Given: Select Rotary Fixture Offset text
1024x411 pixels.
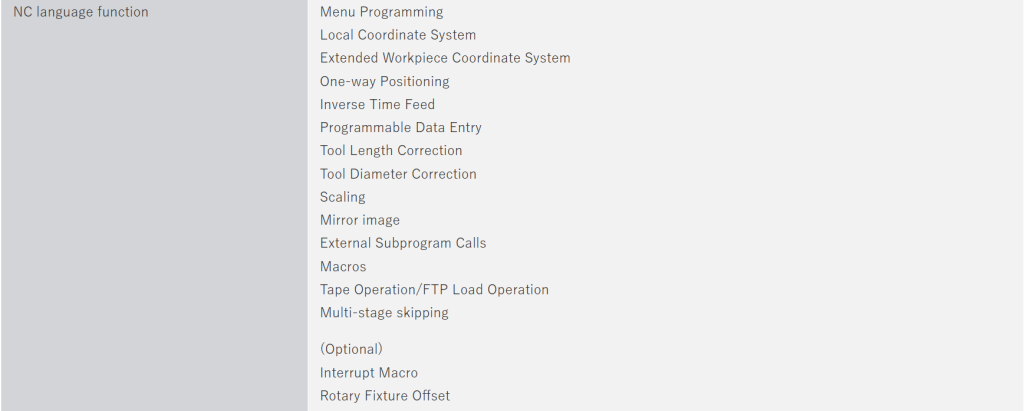Looking at the screenshot, I should [x=385, y=396].
